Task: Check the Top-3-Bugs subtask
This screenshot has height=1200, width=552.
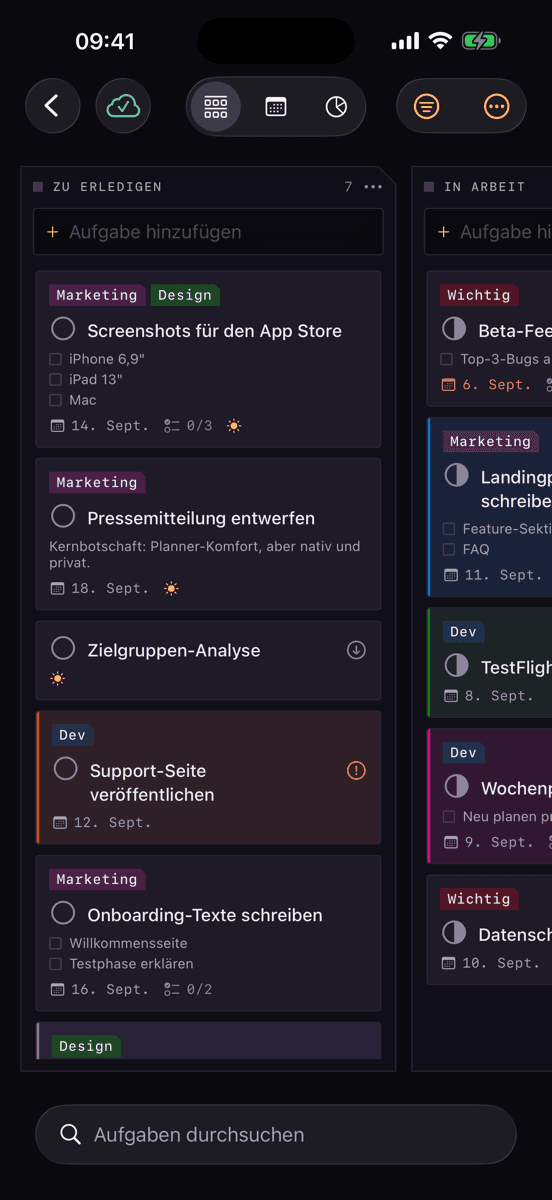Action: 447,359
